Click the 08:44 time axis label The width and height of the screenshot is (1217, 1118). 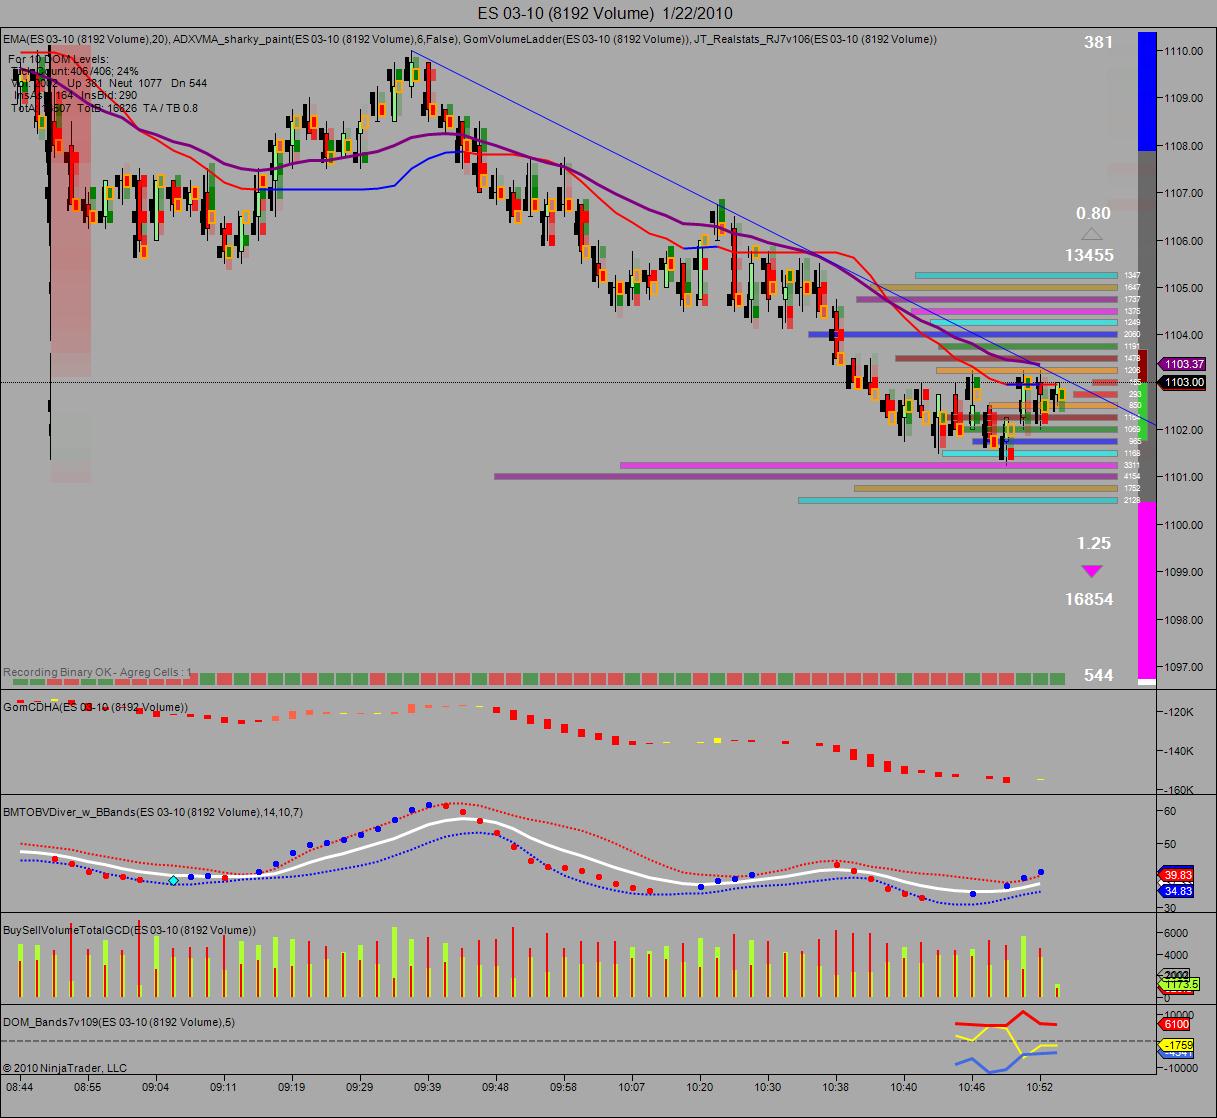[x=20, y=1086]
